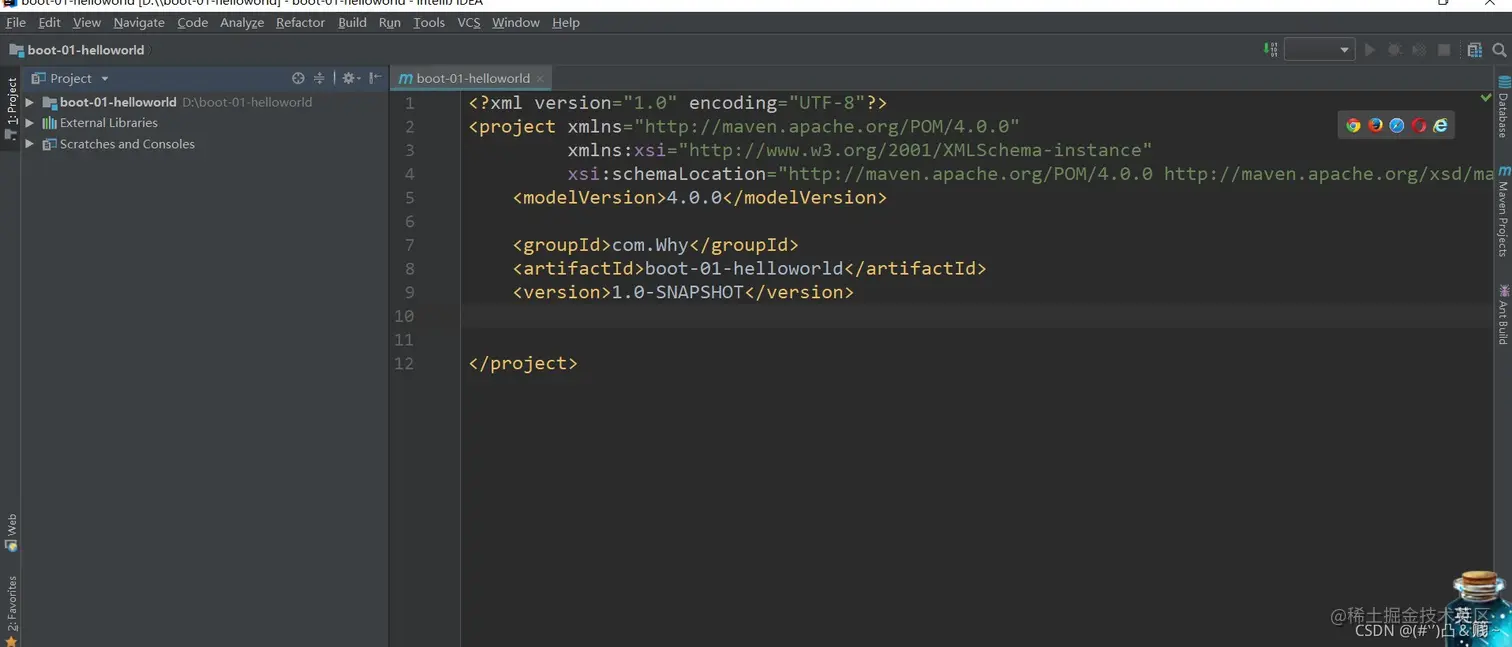Click the Run with Coverage icon
This screenshot has height=647, width=1512.
(x=1419, y=49)
